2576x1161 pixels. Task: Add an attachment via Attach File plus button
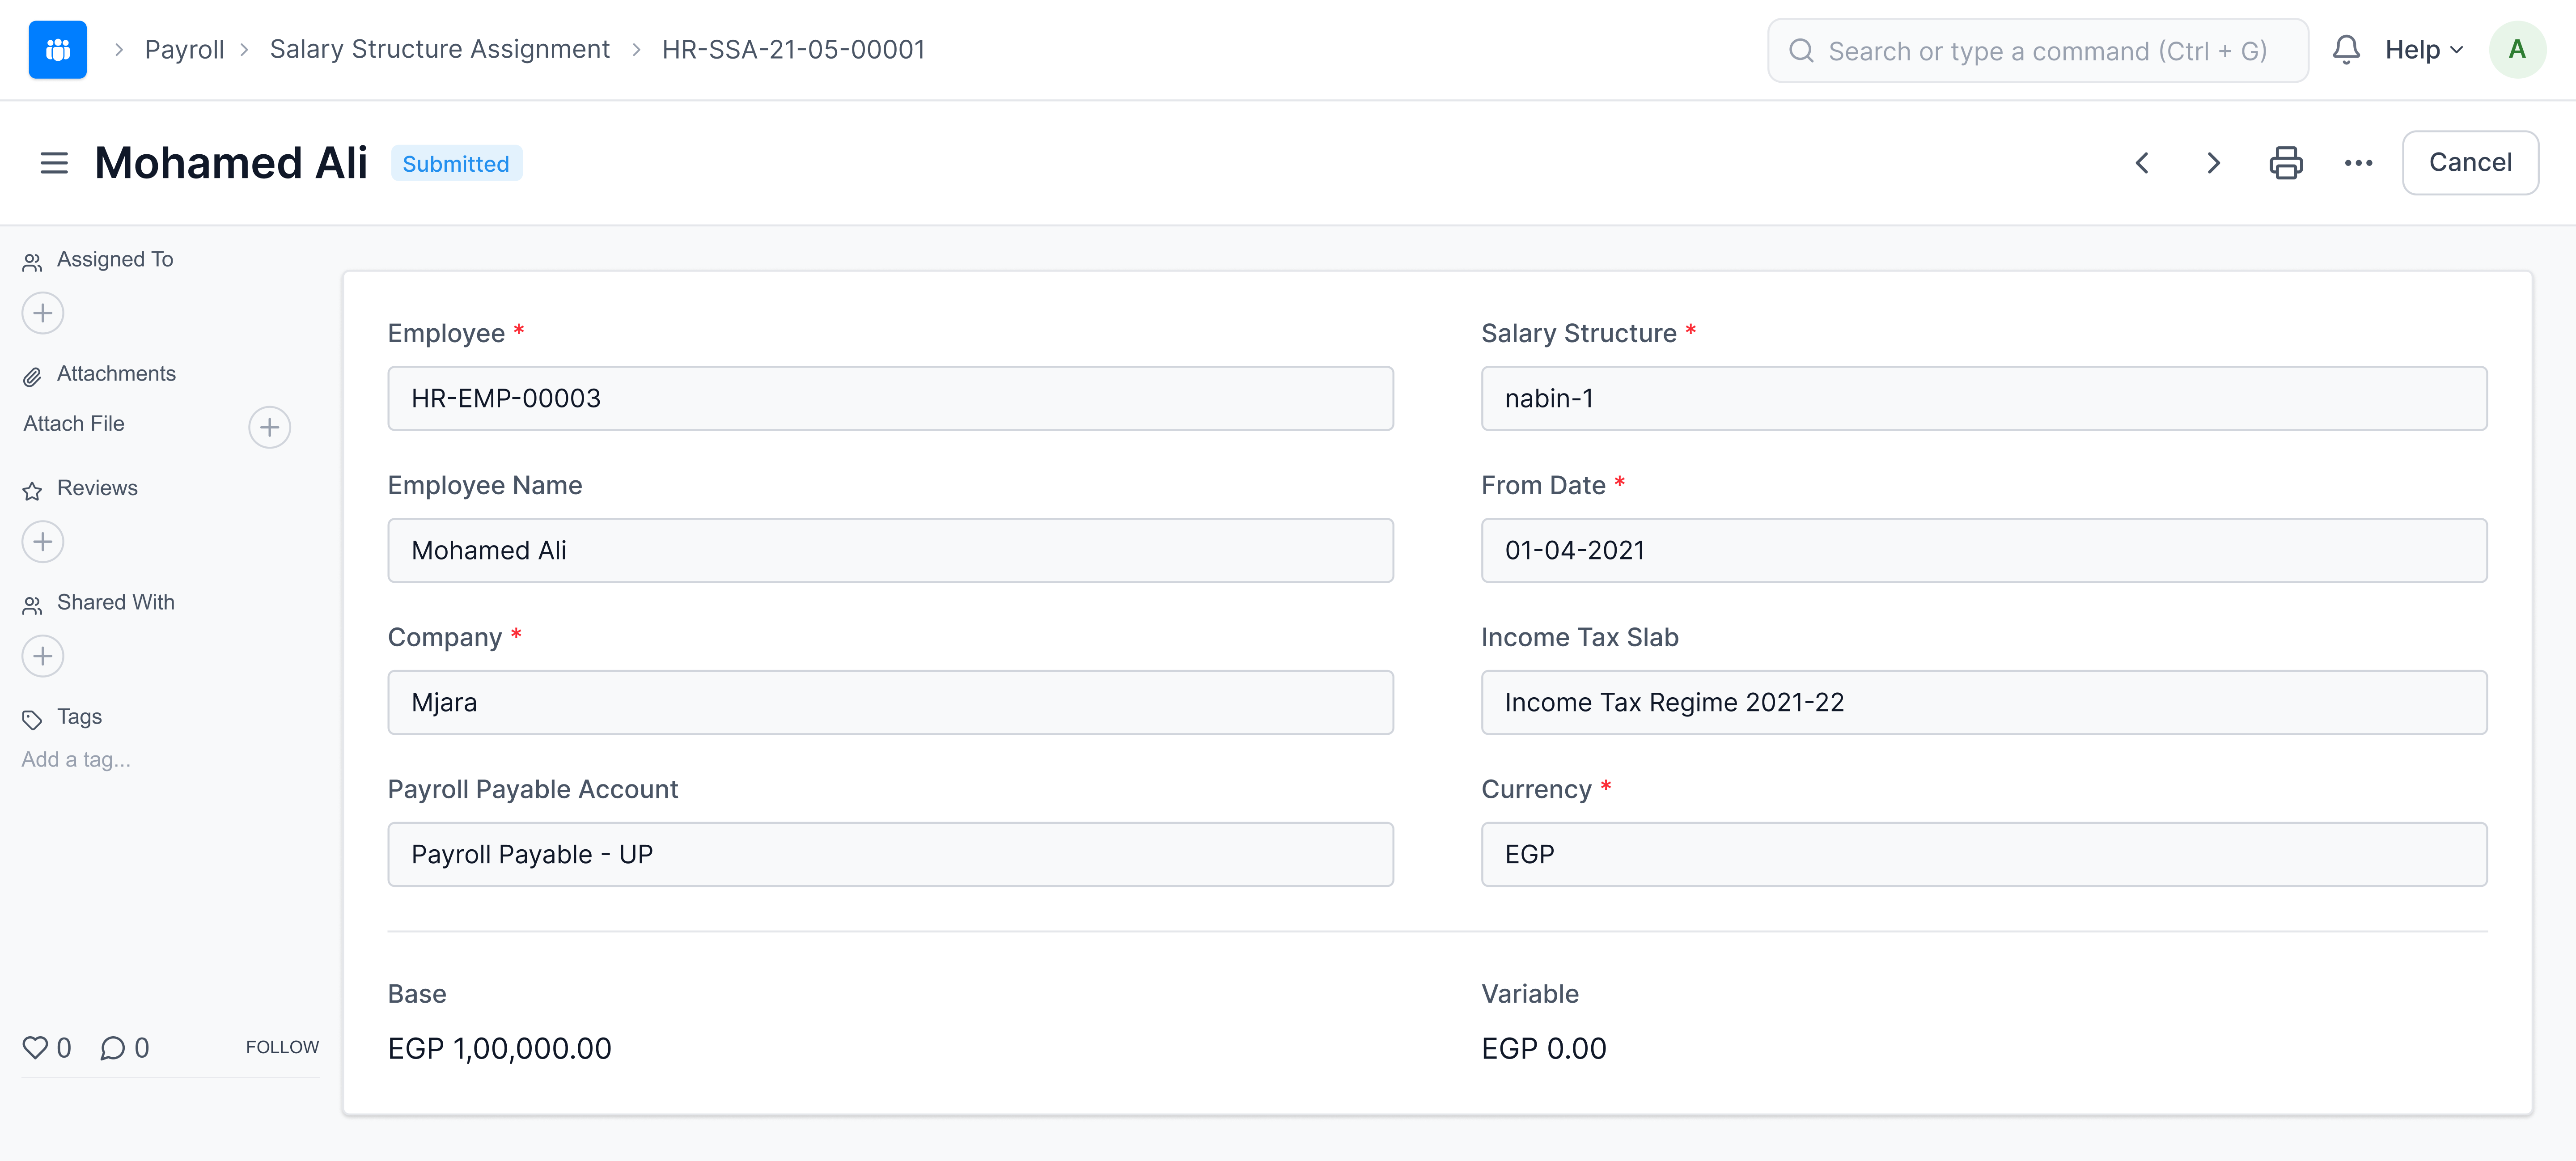(268, 426)
